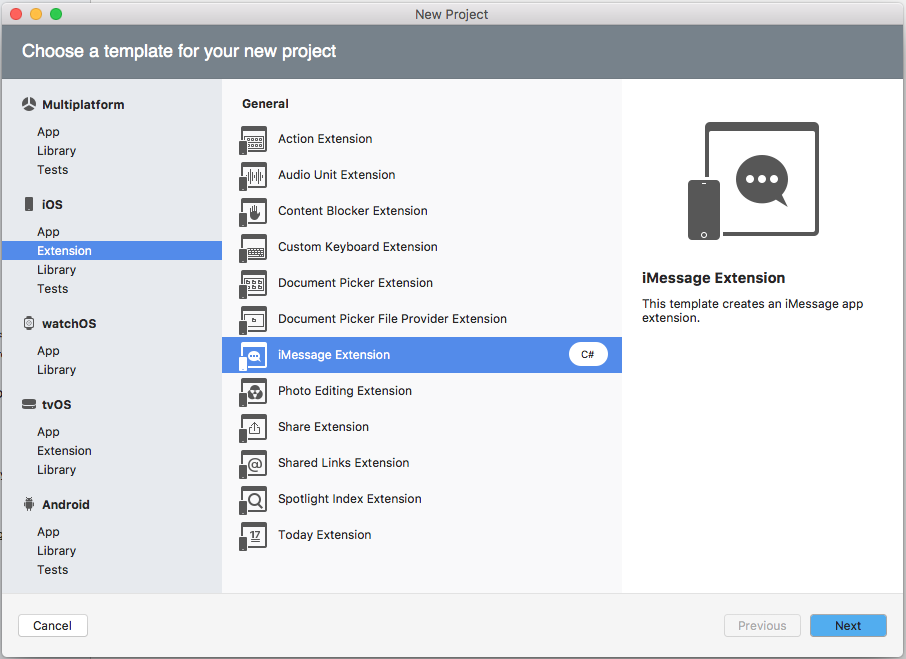Select the Spotlight Index Extension icon
This screenshot has height=659, width=906.
point(253,499)
